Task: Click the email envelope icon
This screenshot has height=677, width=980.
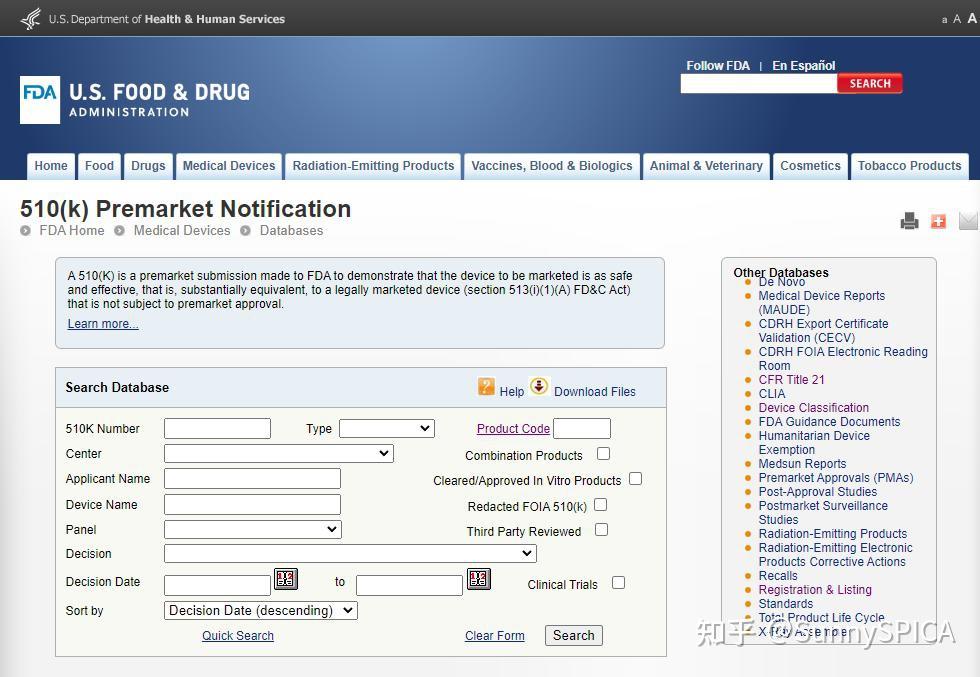Action: [x=968, y=221]
